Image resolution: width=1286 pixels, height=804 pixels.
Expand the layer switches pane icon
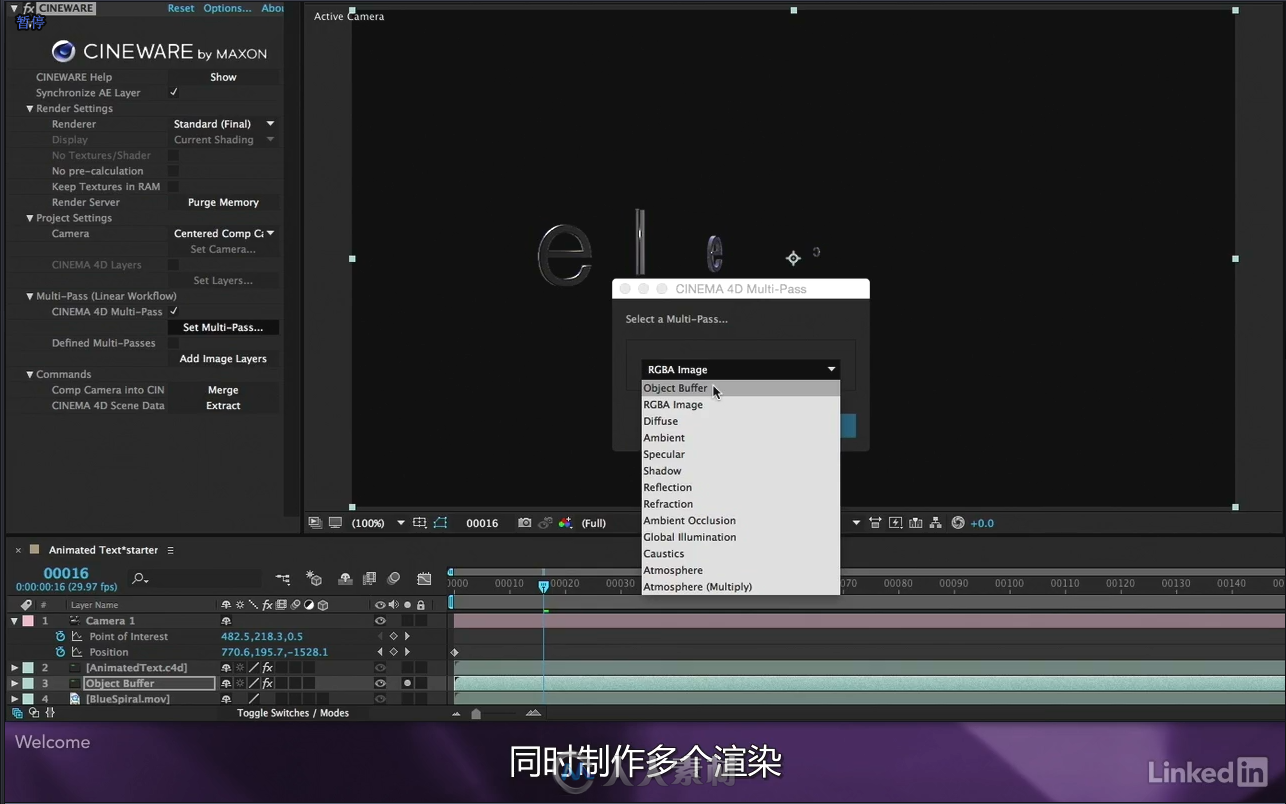pyautogui.click(x=18, y=713)
